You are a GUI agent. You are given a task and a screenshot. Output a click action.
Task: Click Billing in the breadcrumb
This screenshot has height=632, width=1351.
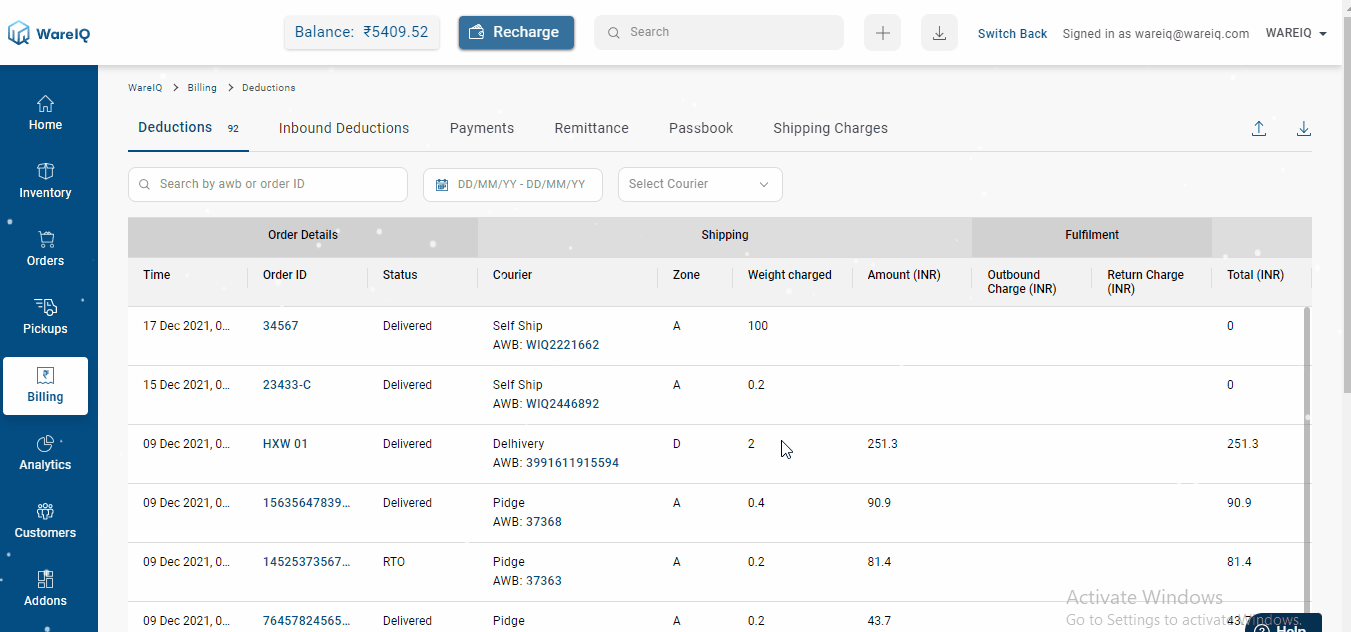pyautogui.click(x=202, y=88)
